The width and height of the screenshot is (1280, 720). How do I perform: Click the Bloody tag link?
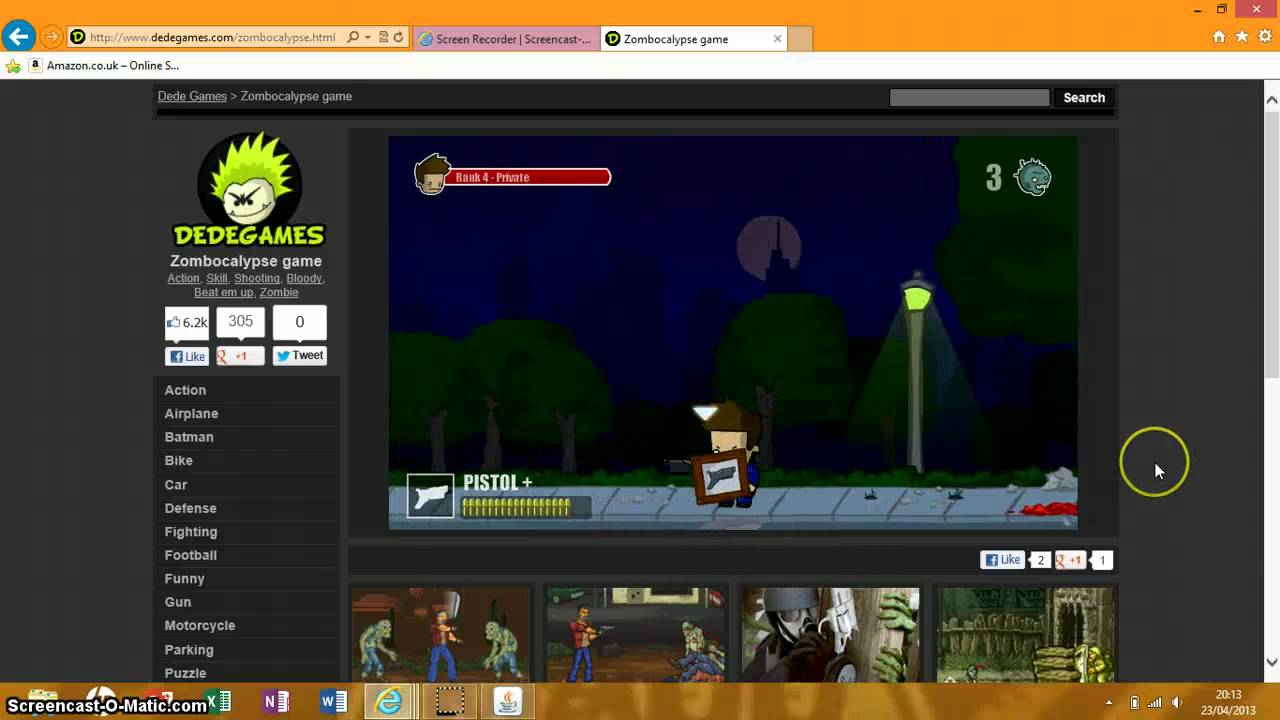pos(304,278)
